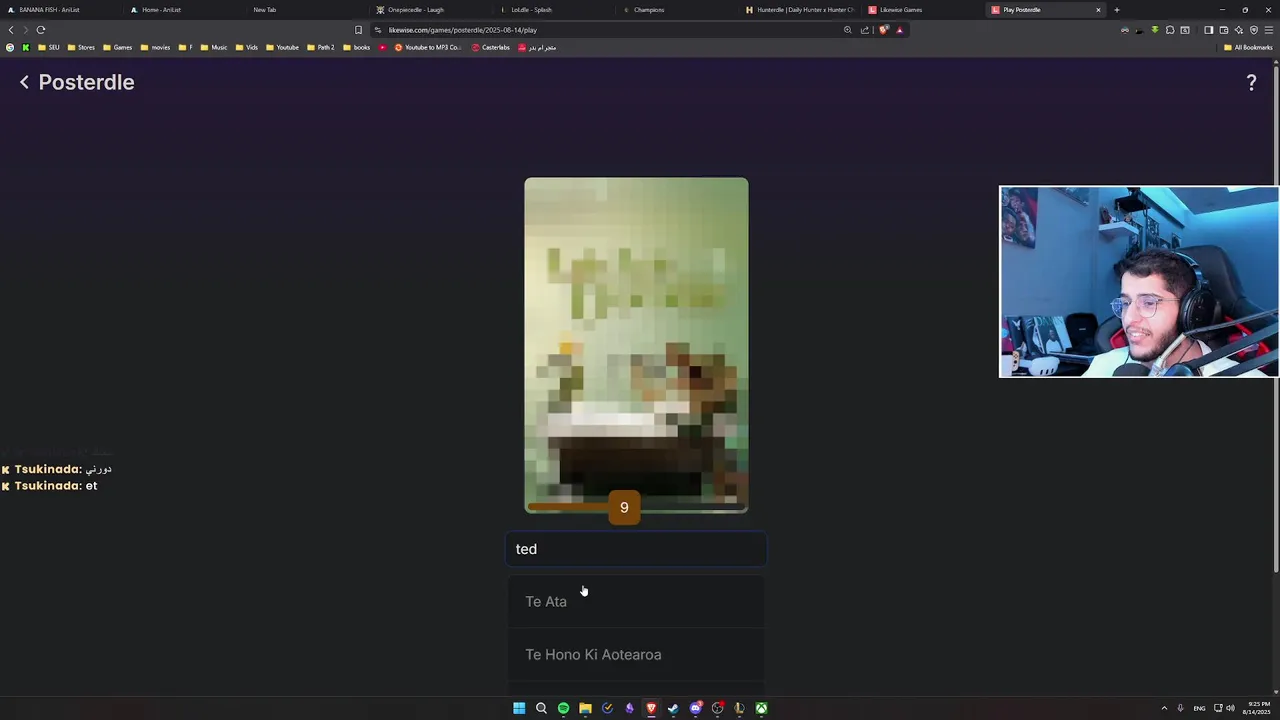The image size is (1280, 720).
Task: Open the Leo AI sparkle icon
Action: point(1238,30)
